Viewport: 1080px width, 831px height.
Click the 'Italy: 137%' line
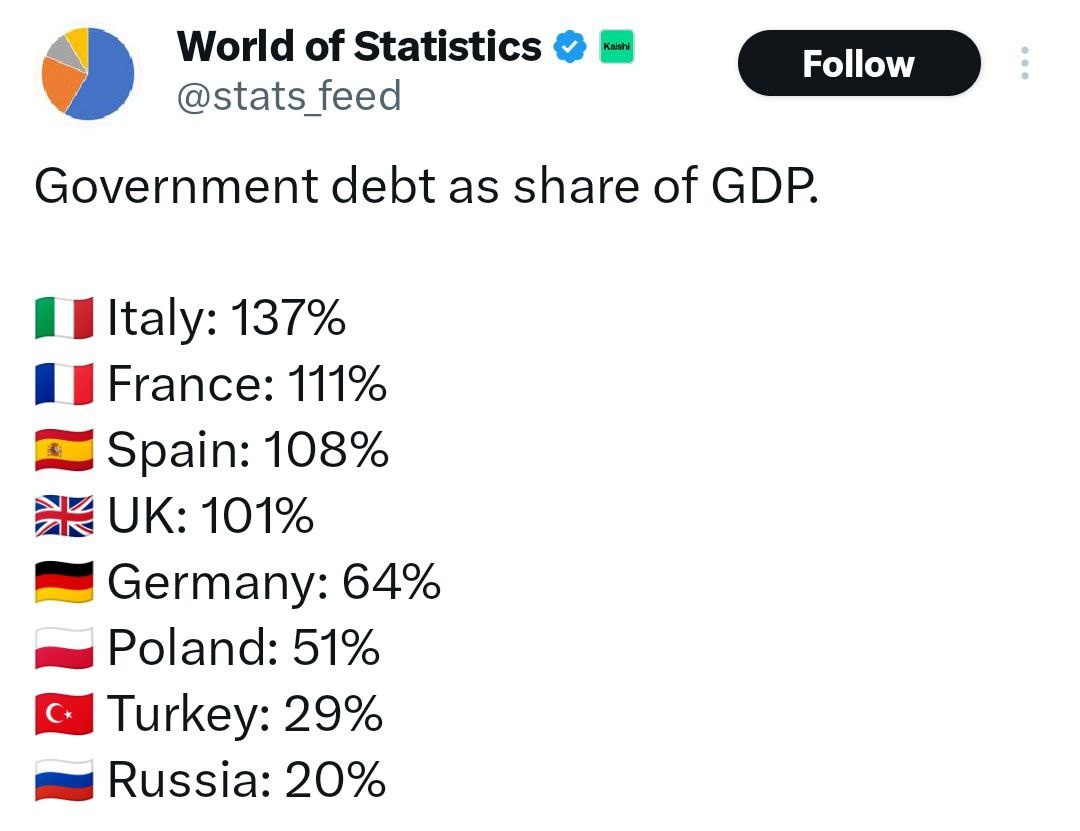(x=226, y=318)
